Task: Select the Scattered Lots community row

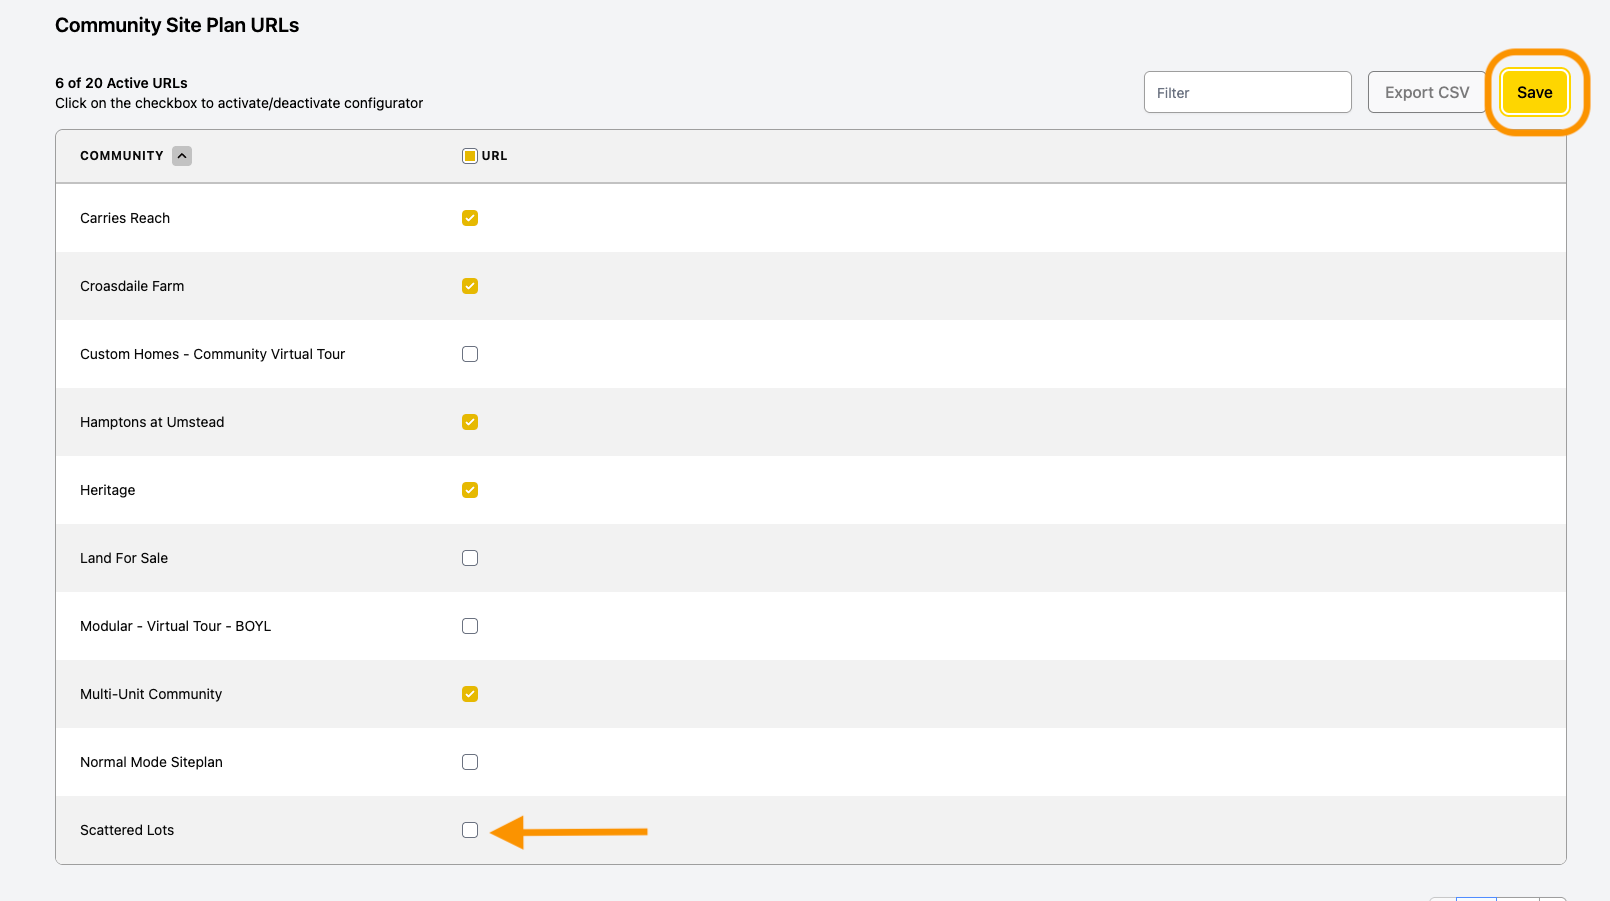Action: pos(811,830)
